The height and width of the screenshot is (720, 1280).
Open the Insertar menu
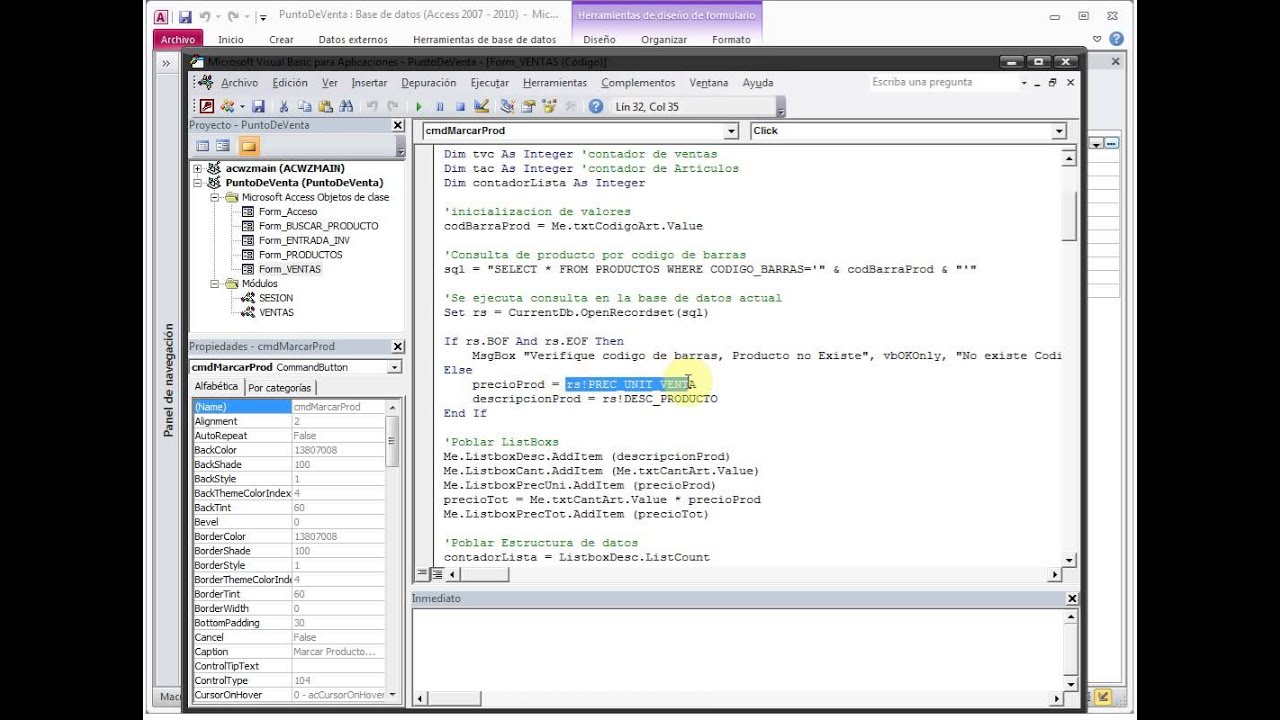click(369, 83)
